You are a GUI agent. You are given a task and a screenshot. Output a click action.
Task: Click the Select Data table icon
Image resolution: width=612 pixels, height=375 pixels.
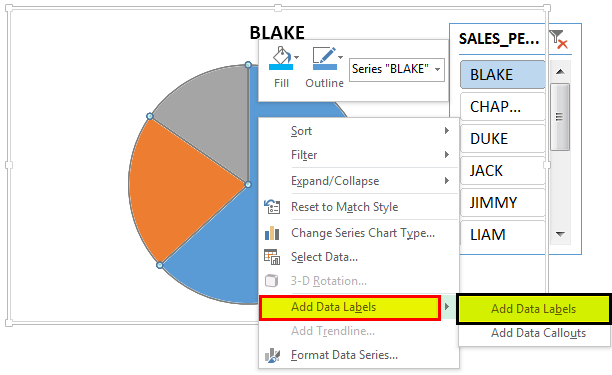tap(272, 257)
